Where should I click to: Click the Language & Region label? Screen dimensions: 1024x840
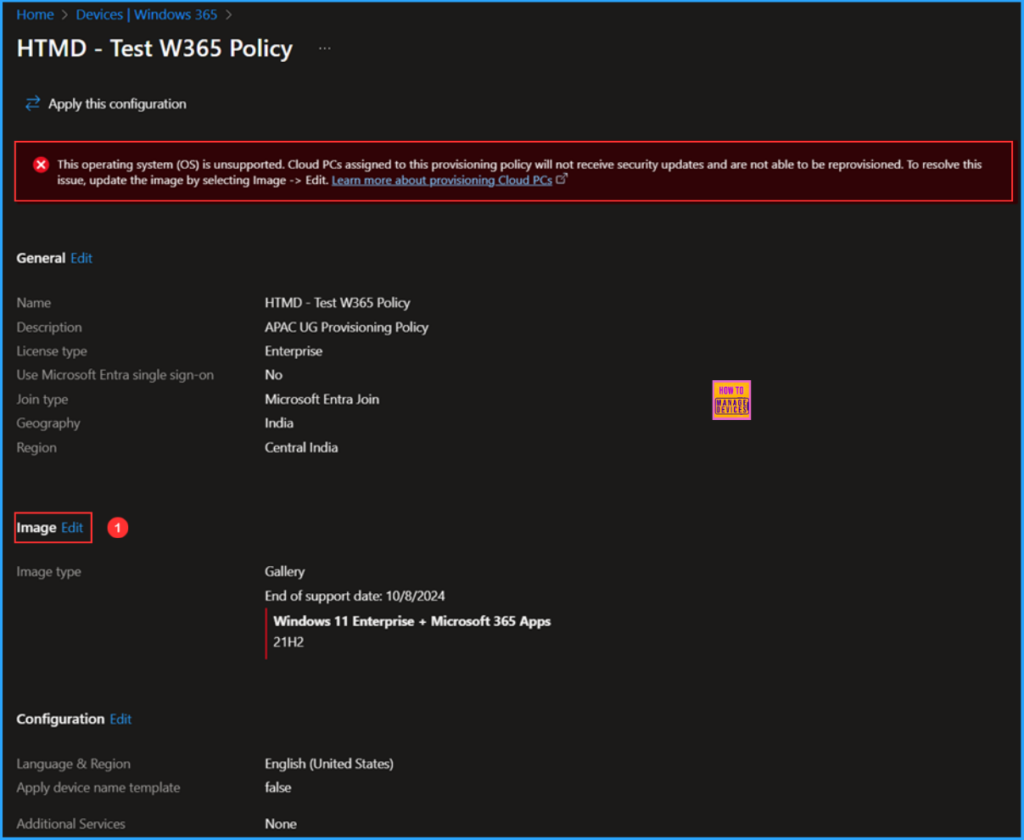click(73, 764)
